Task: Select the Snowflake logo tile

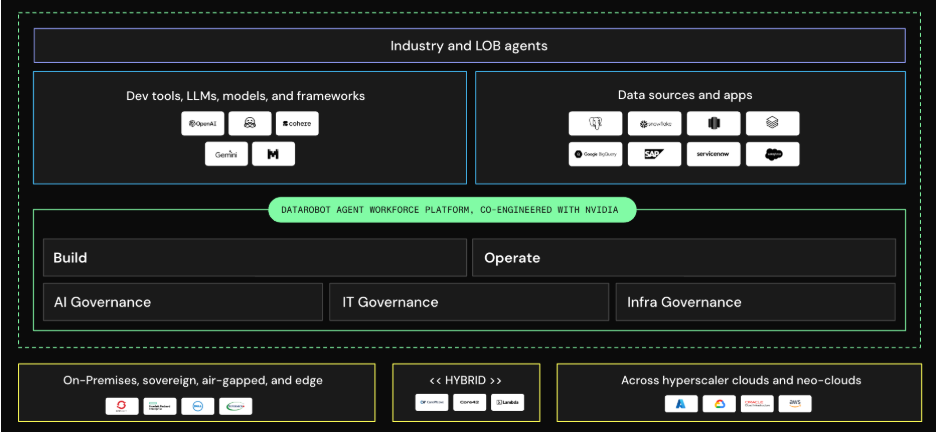Action: click(x=654, y=124)
